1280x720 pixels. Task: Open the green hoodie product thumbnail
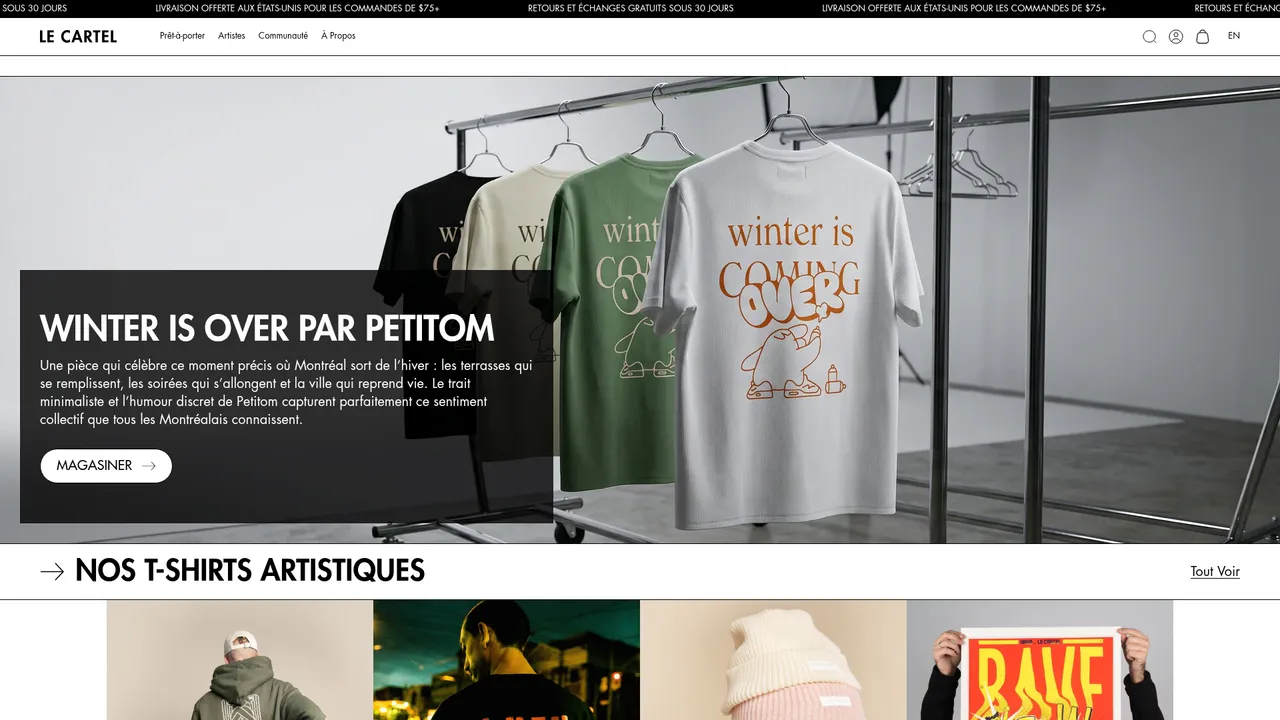[x=240, y=660]
